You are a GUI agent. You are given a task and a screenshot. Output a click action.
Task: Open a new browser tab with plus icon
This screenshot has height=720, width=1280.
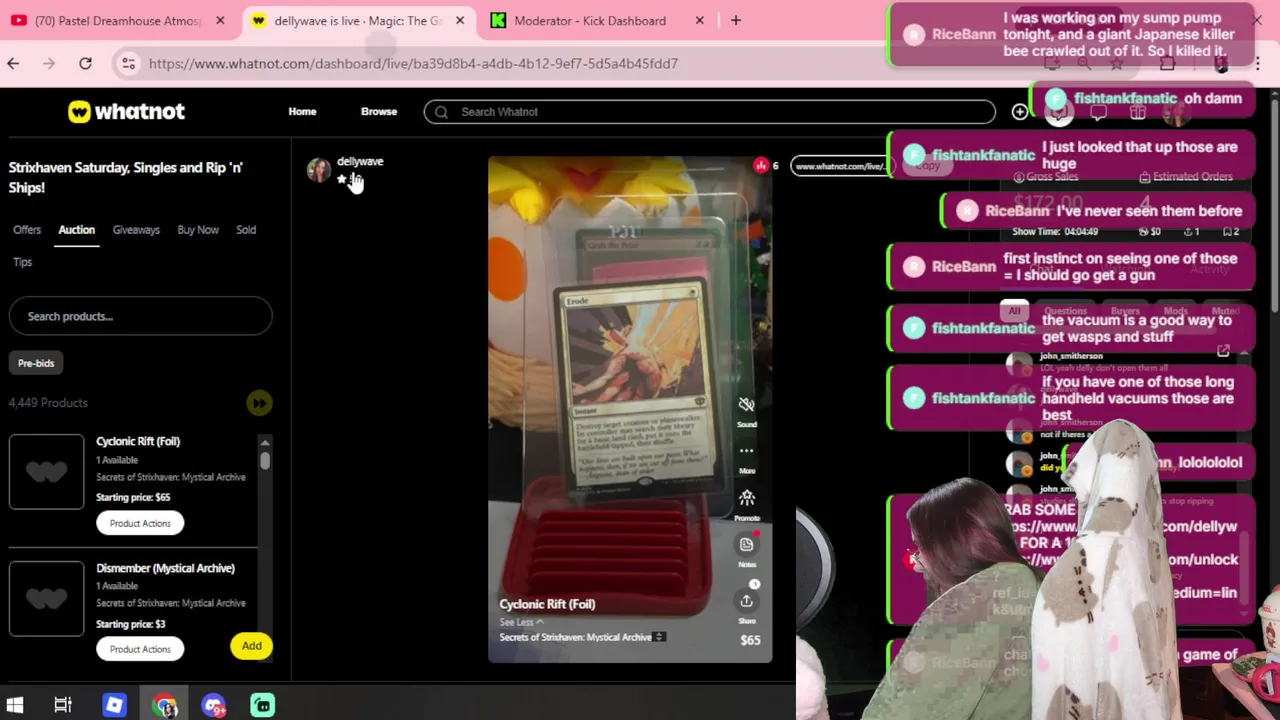736,20
